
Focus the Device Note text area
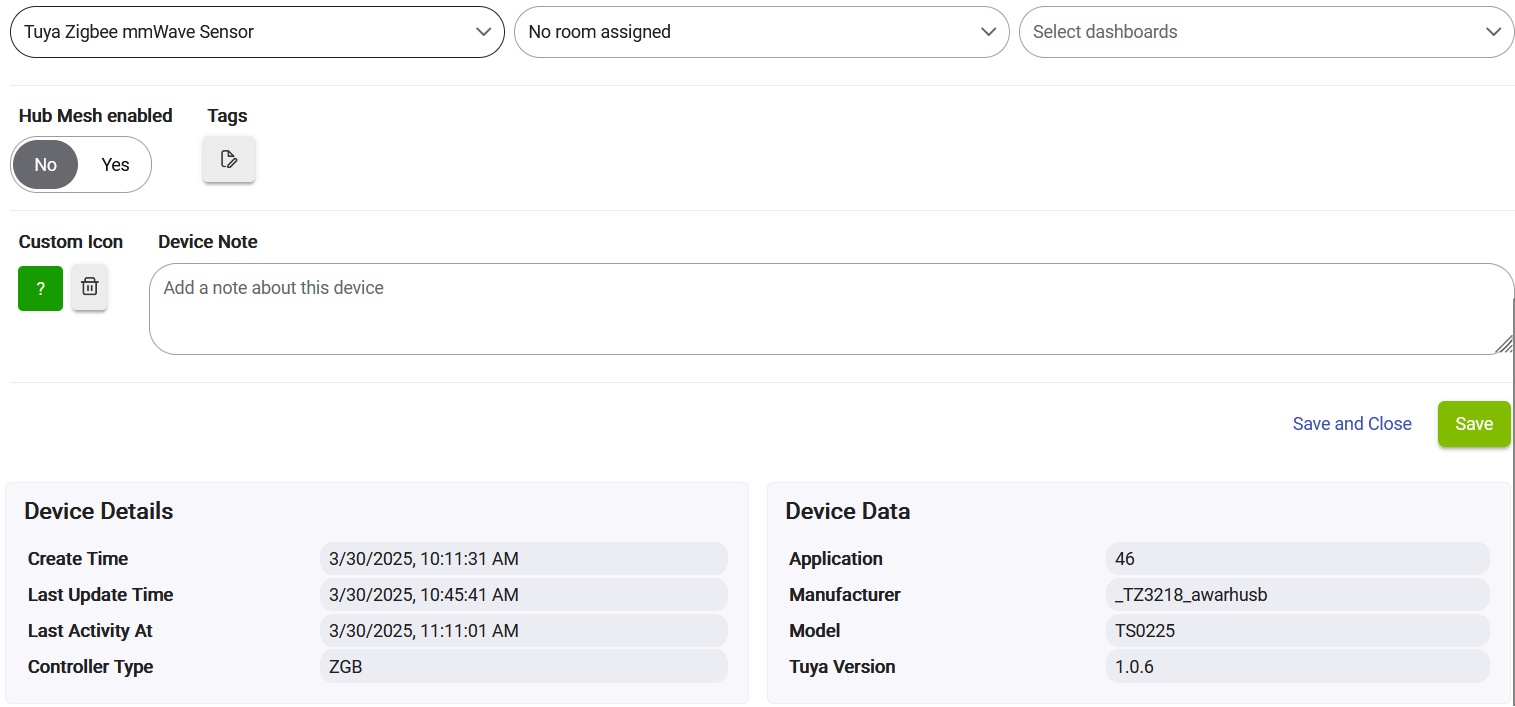[x=831, y=309]
